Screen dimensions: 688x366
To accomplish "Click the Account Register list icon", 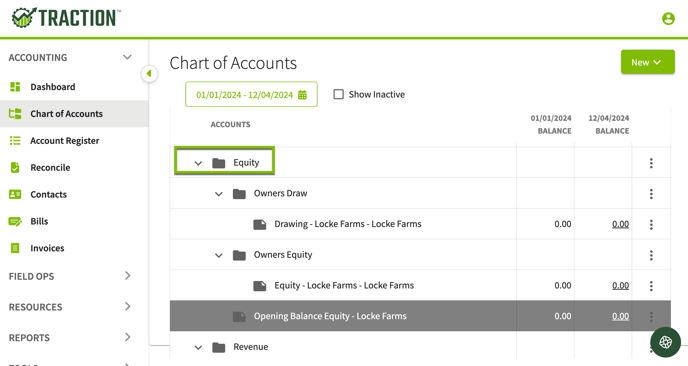I will [15, 140].
